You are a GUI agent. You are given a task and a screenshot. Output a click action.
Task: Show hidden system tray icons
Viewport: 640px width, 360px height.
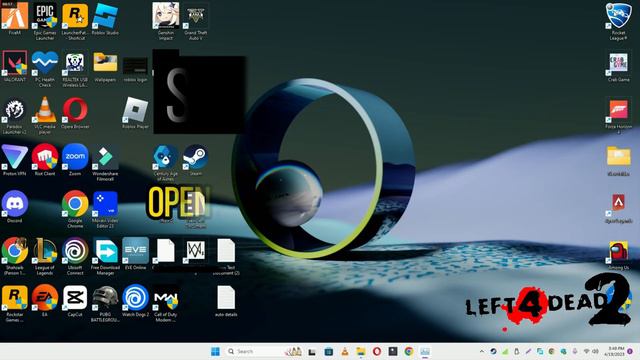coord(482,351)
